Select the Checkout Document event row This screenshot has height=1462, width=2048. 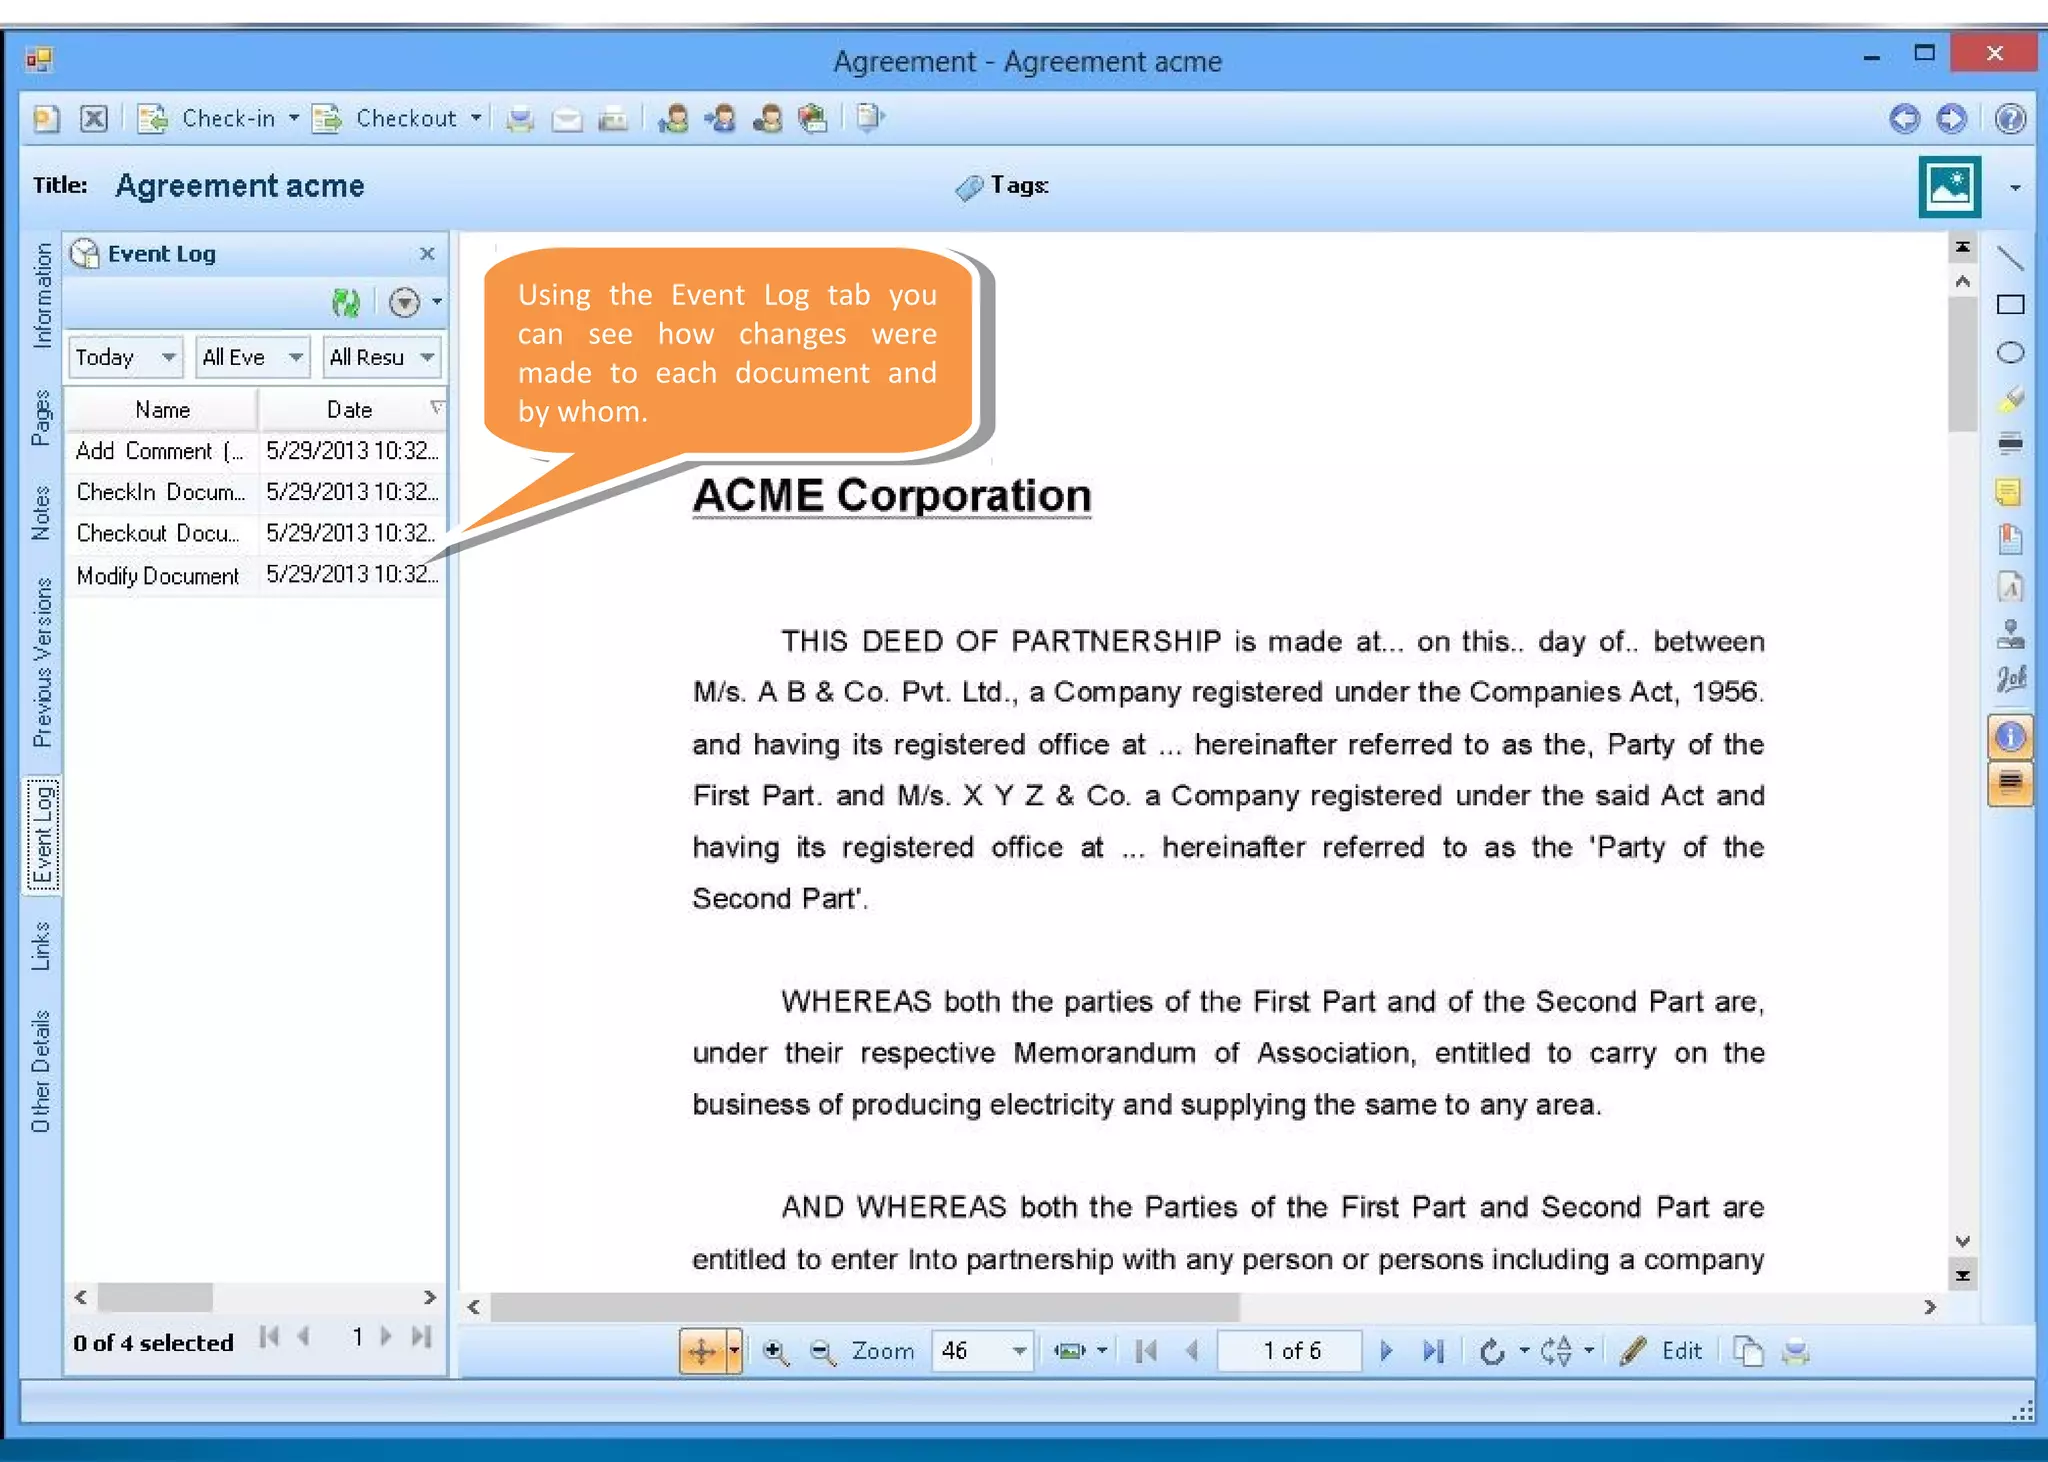tap(256, 533)
